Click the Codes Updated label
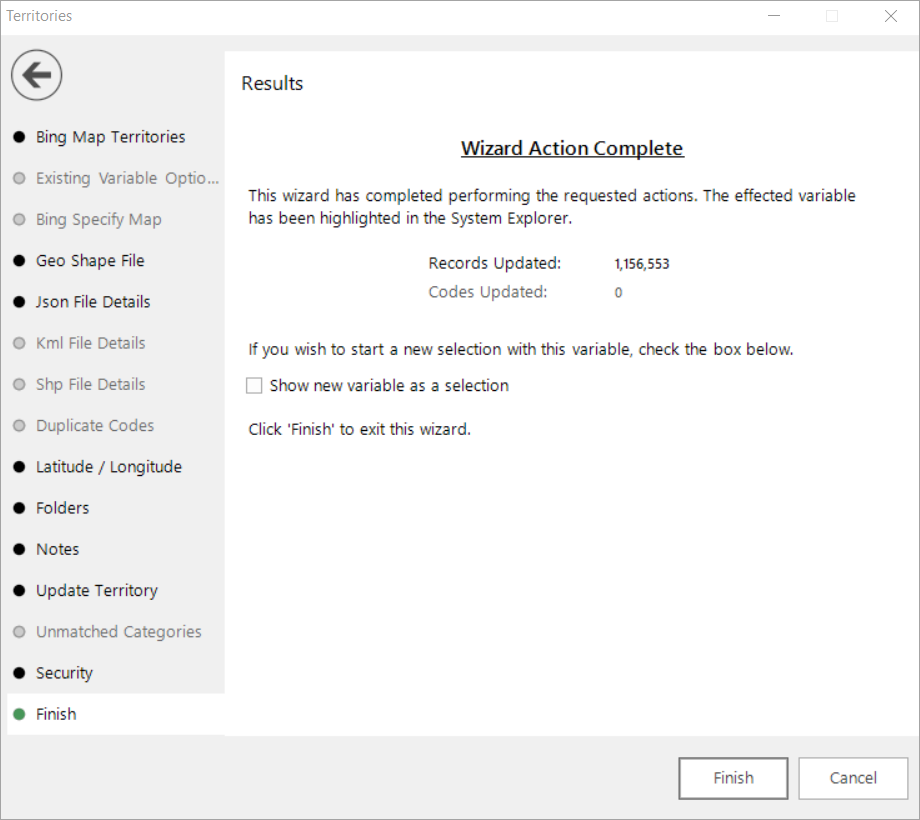920x820 pixels. click(x=488, y=292)
